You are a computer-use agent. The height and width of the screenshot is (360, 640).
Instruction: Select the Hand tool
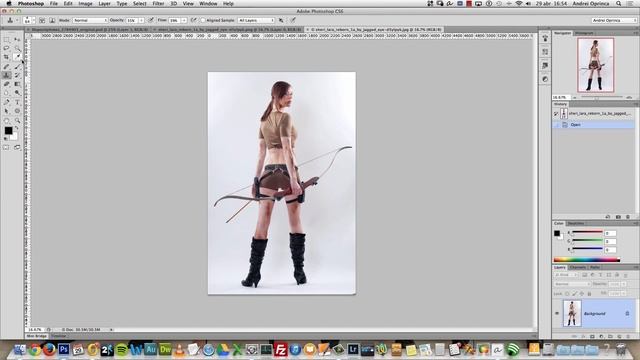7,120
